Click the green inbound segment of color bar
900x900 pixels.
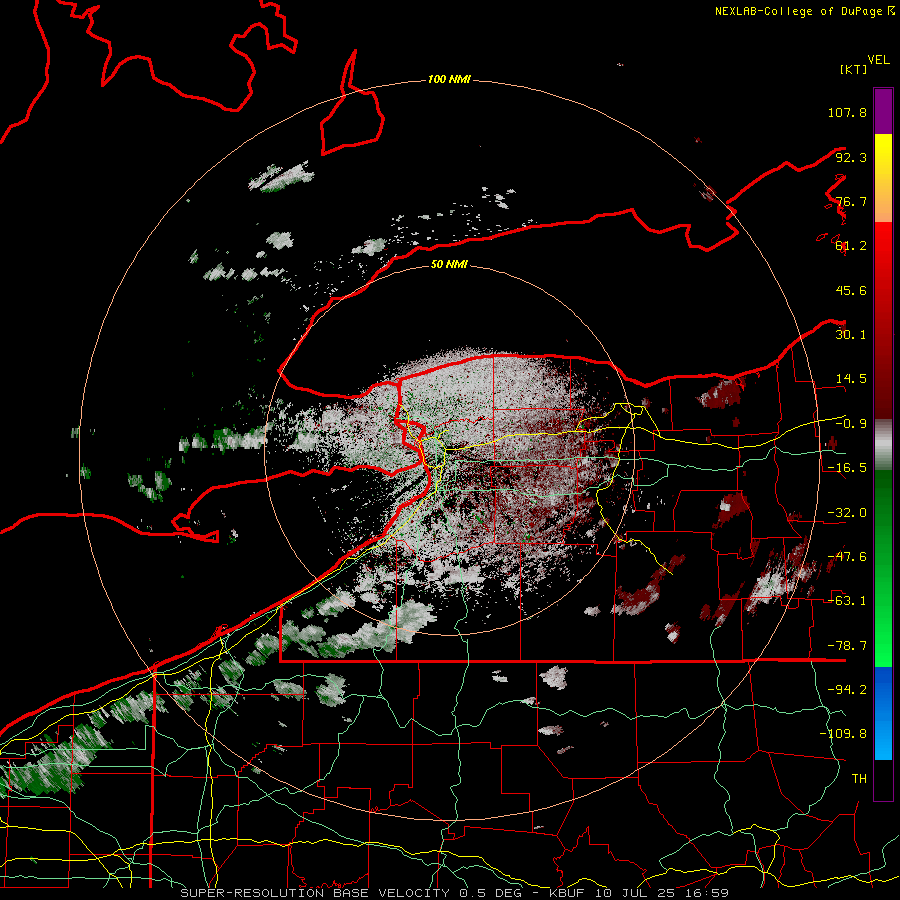(x=883, y=568)
